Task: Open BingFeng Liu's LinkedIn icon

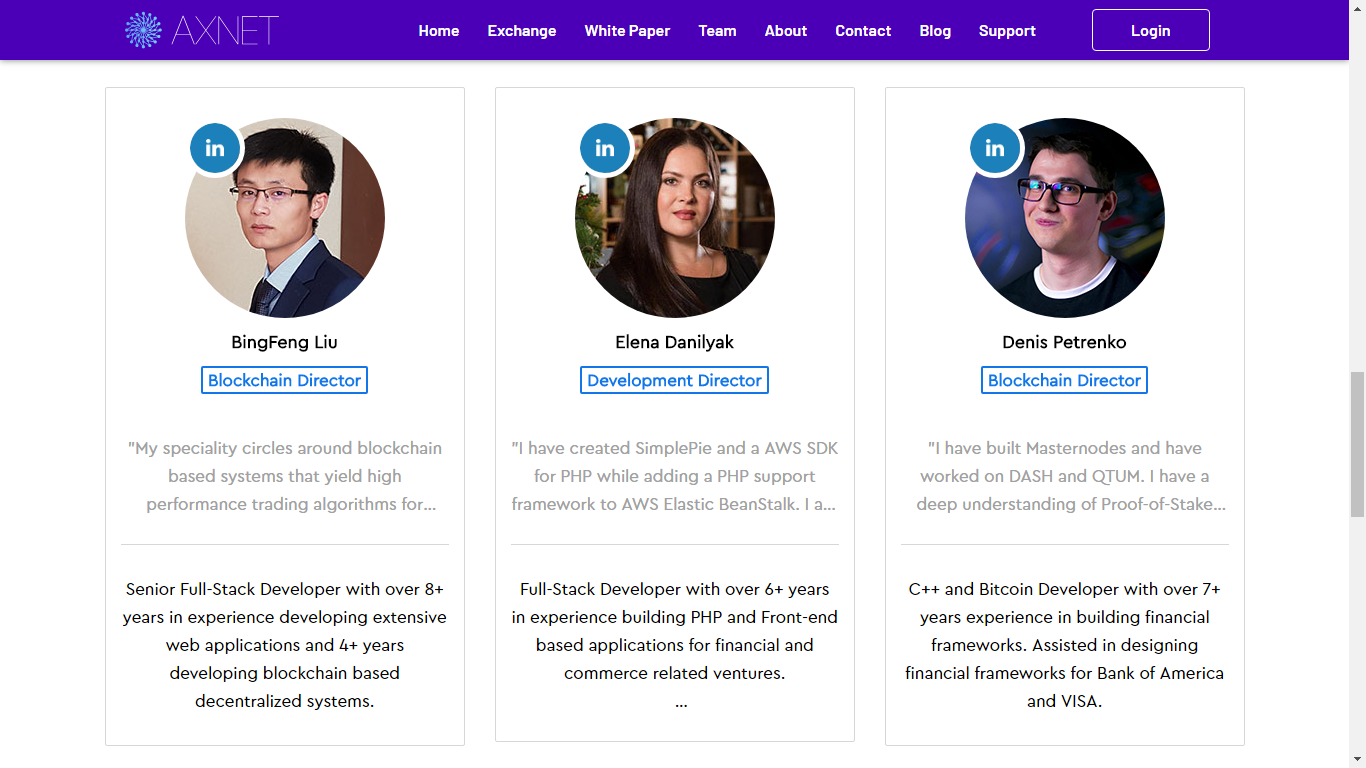Action: [x=215, y=148]
